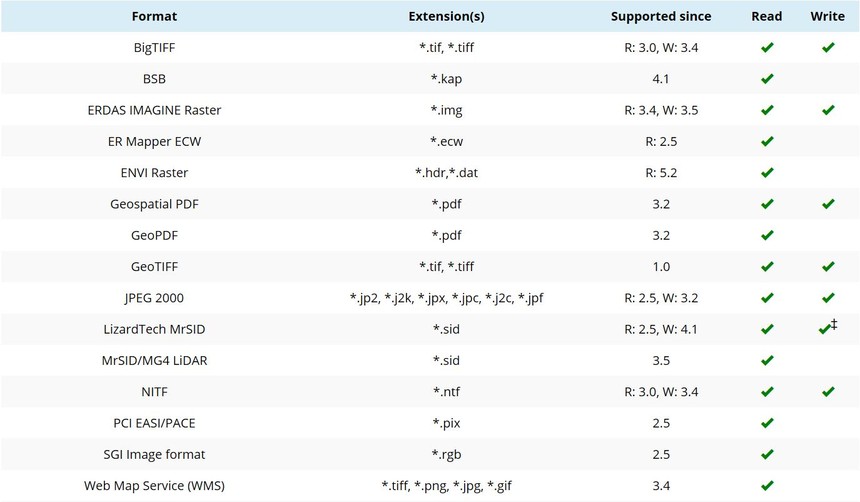
Task: Click the Supported since column header
Action: (x=661, y=17)
